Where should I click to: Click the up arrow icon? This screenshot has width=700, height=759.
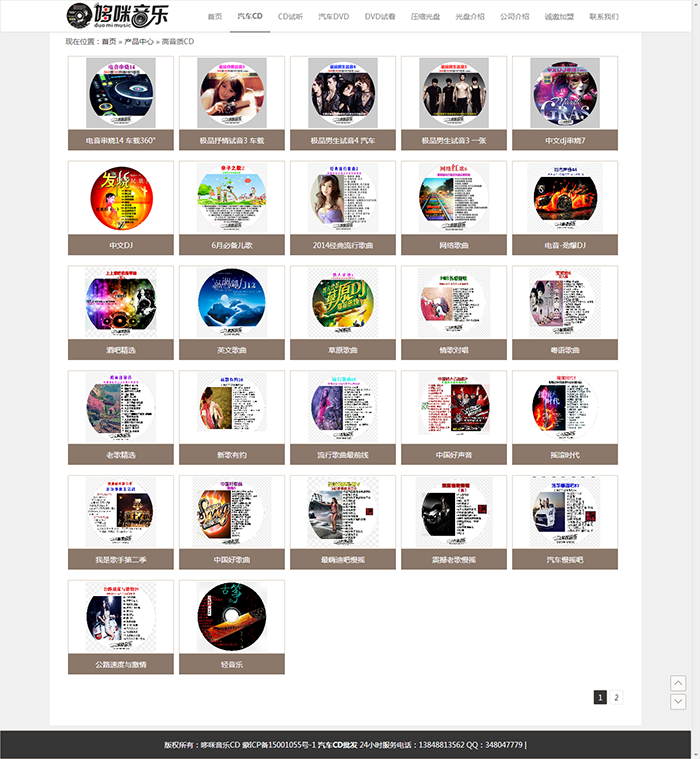678,683
